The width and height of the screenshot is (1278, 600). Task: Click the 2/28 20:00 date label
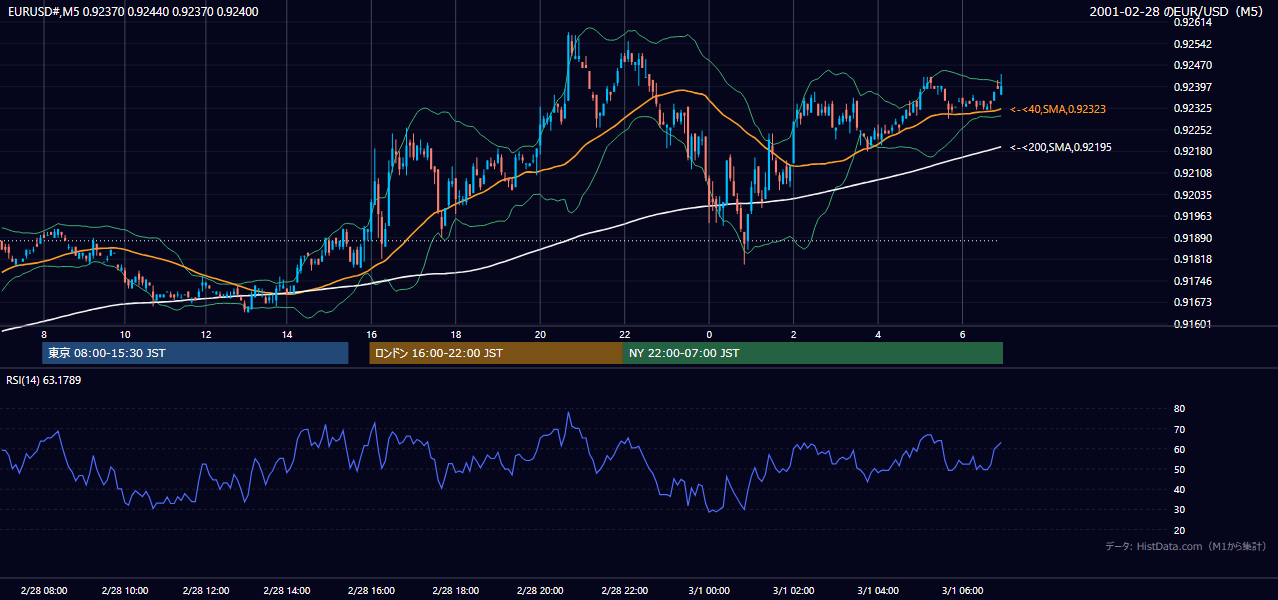(x=541, y=591)
